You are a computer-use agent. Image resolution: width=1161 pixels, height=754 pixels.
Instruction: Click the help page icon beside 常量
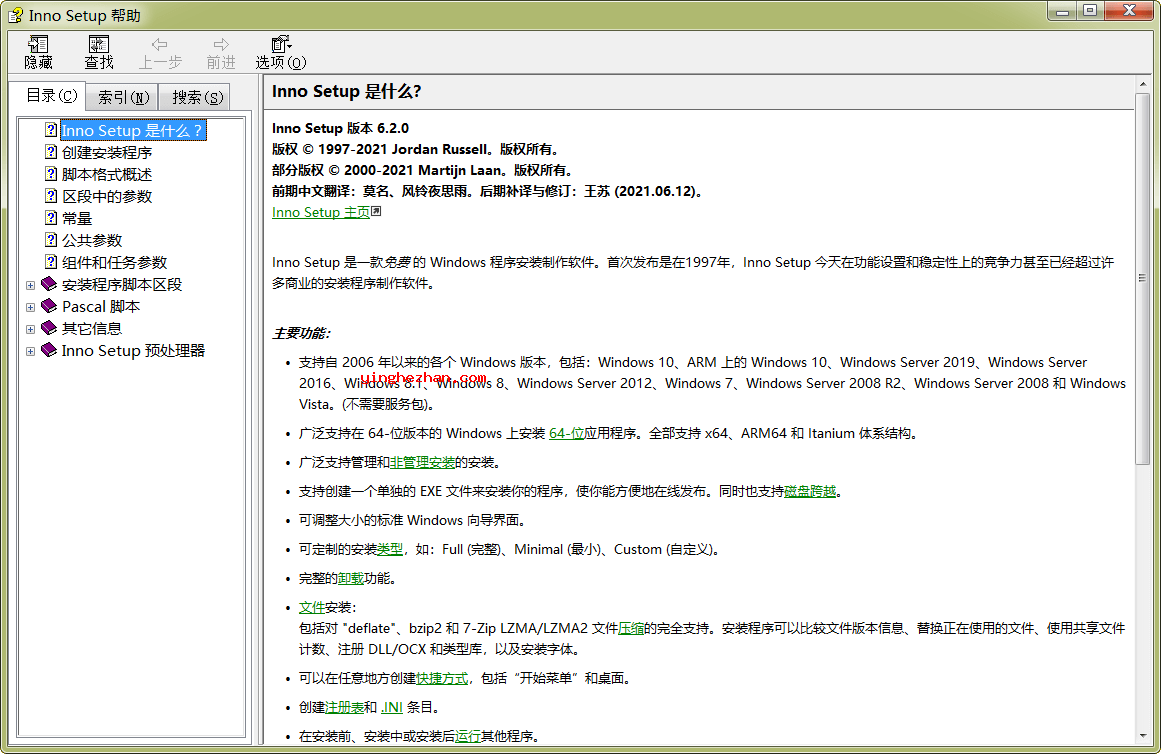pos(51,218)
